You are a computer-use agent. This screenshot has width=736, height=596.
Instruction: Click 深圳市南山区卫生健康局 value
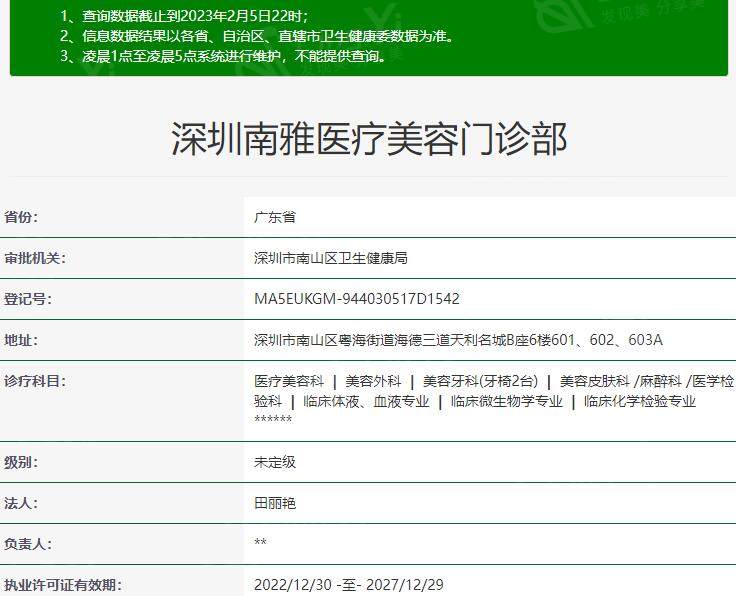331,258
